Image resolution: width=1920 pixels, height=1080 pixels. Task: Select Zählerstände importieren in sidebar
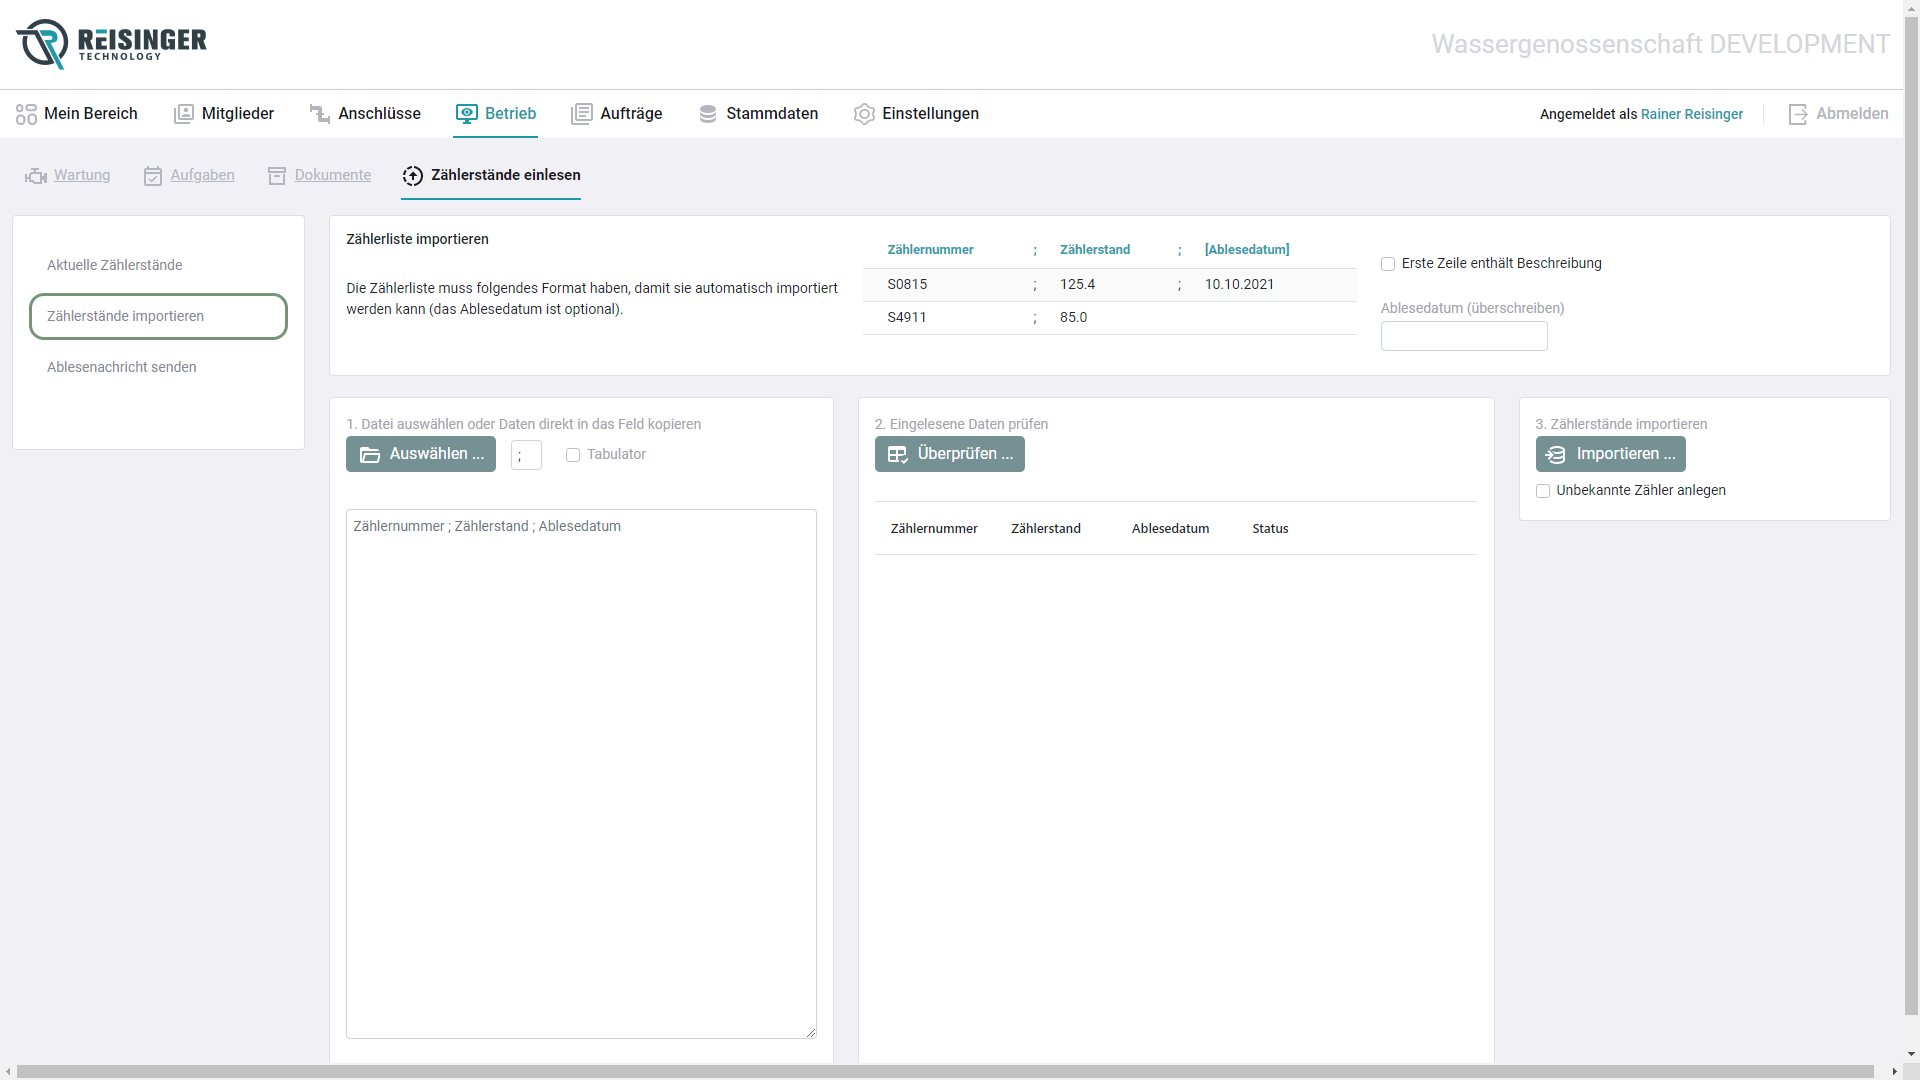(158, 316)
